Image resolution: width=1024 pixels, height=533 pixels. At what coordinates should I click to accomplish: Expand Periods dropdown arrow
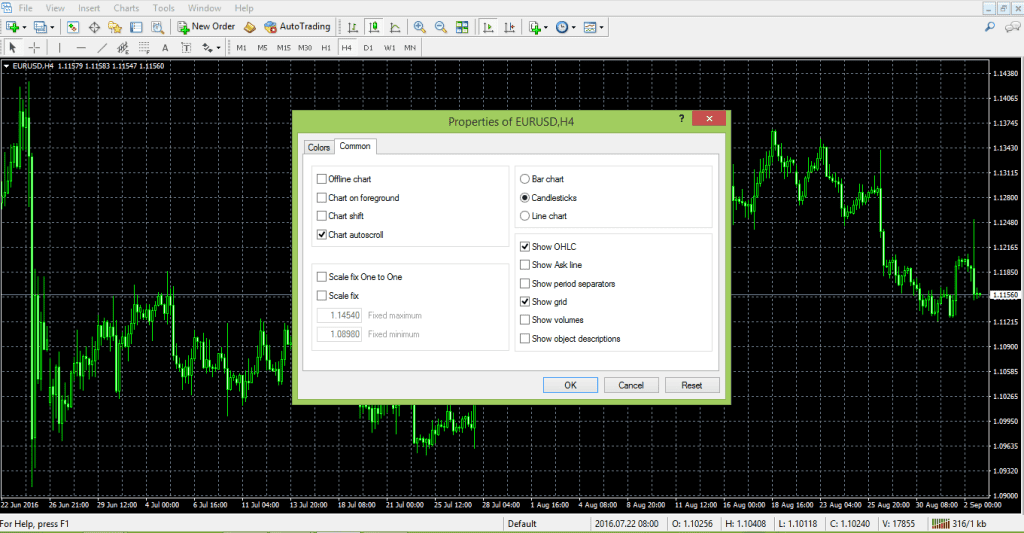click(573, 27)
